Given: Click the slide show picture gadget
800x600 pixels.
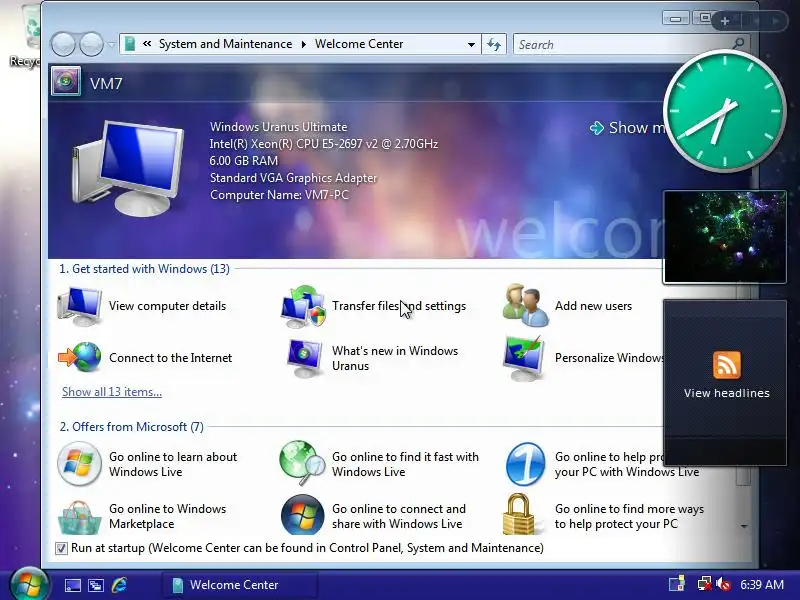Looking at the screenshot, I should [x=724, y=237].
